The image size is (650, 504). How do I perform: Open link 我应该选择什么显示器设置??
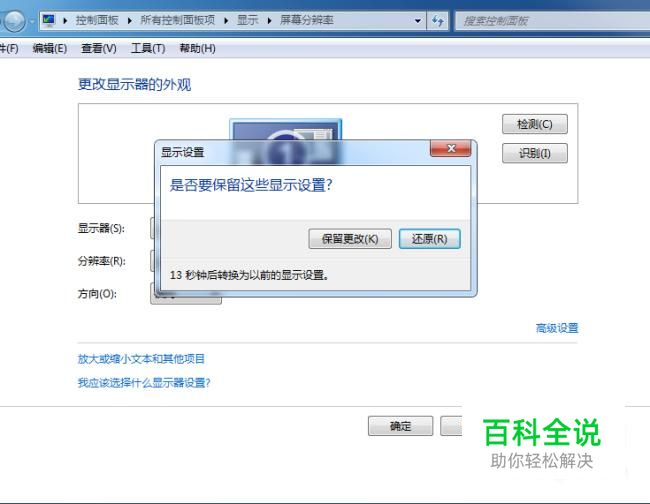click(x=144, y=383)
